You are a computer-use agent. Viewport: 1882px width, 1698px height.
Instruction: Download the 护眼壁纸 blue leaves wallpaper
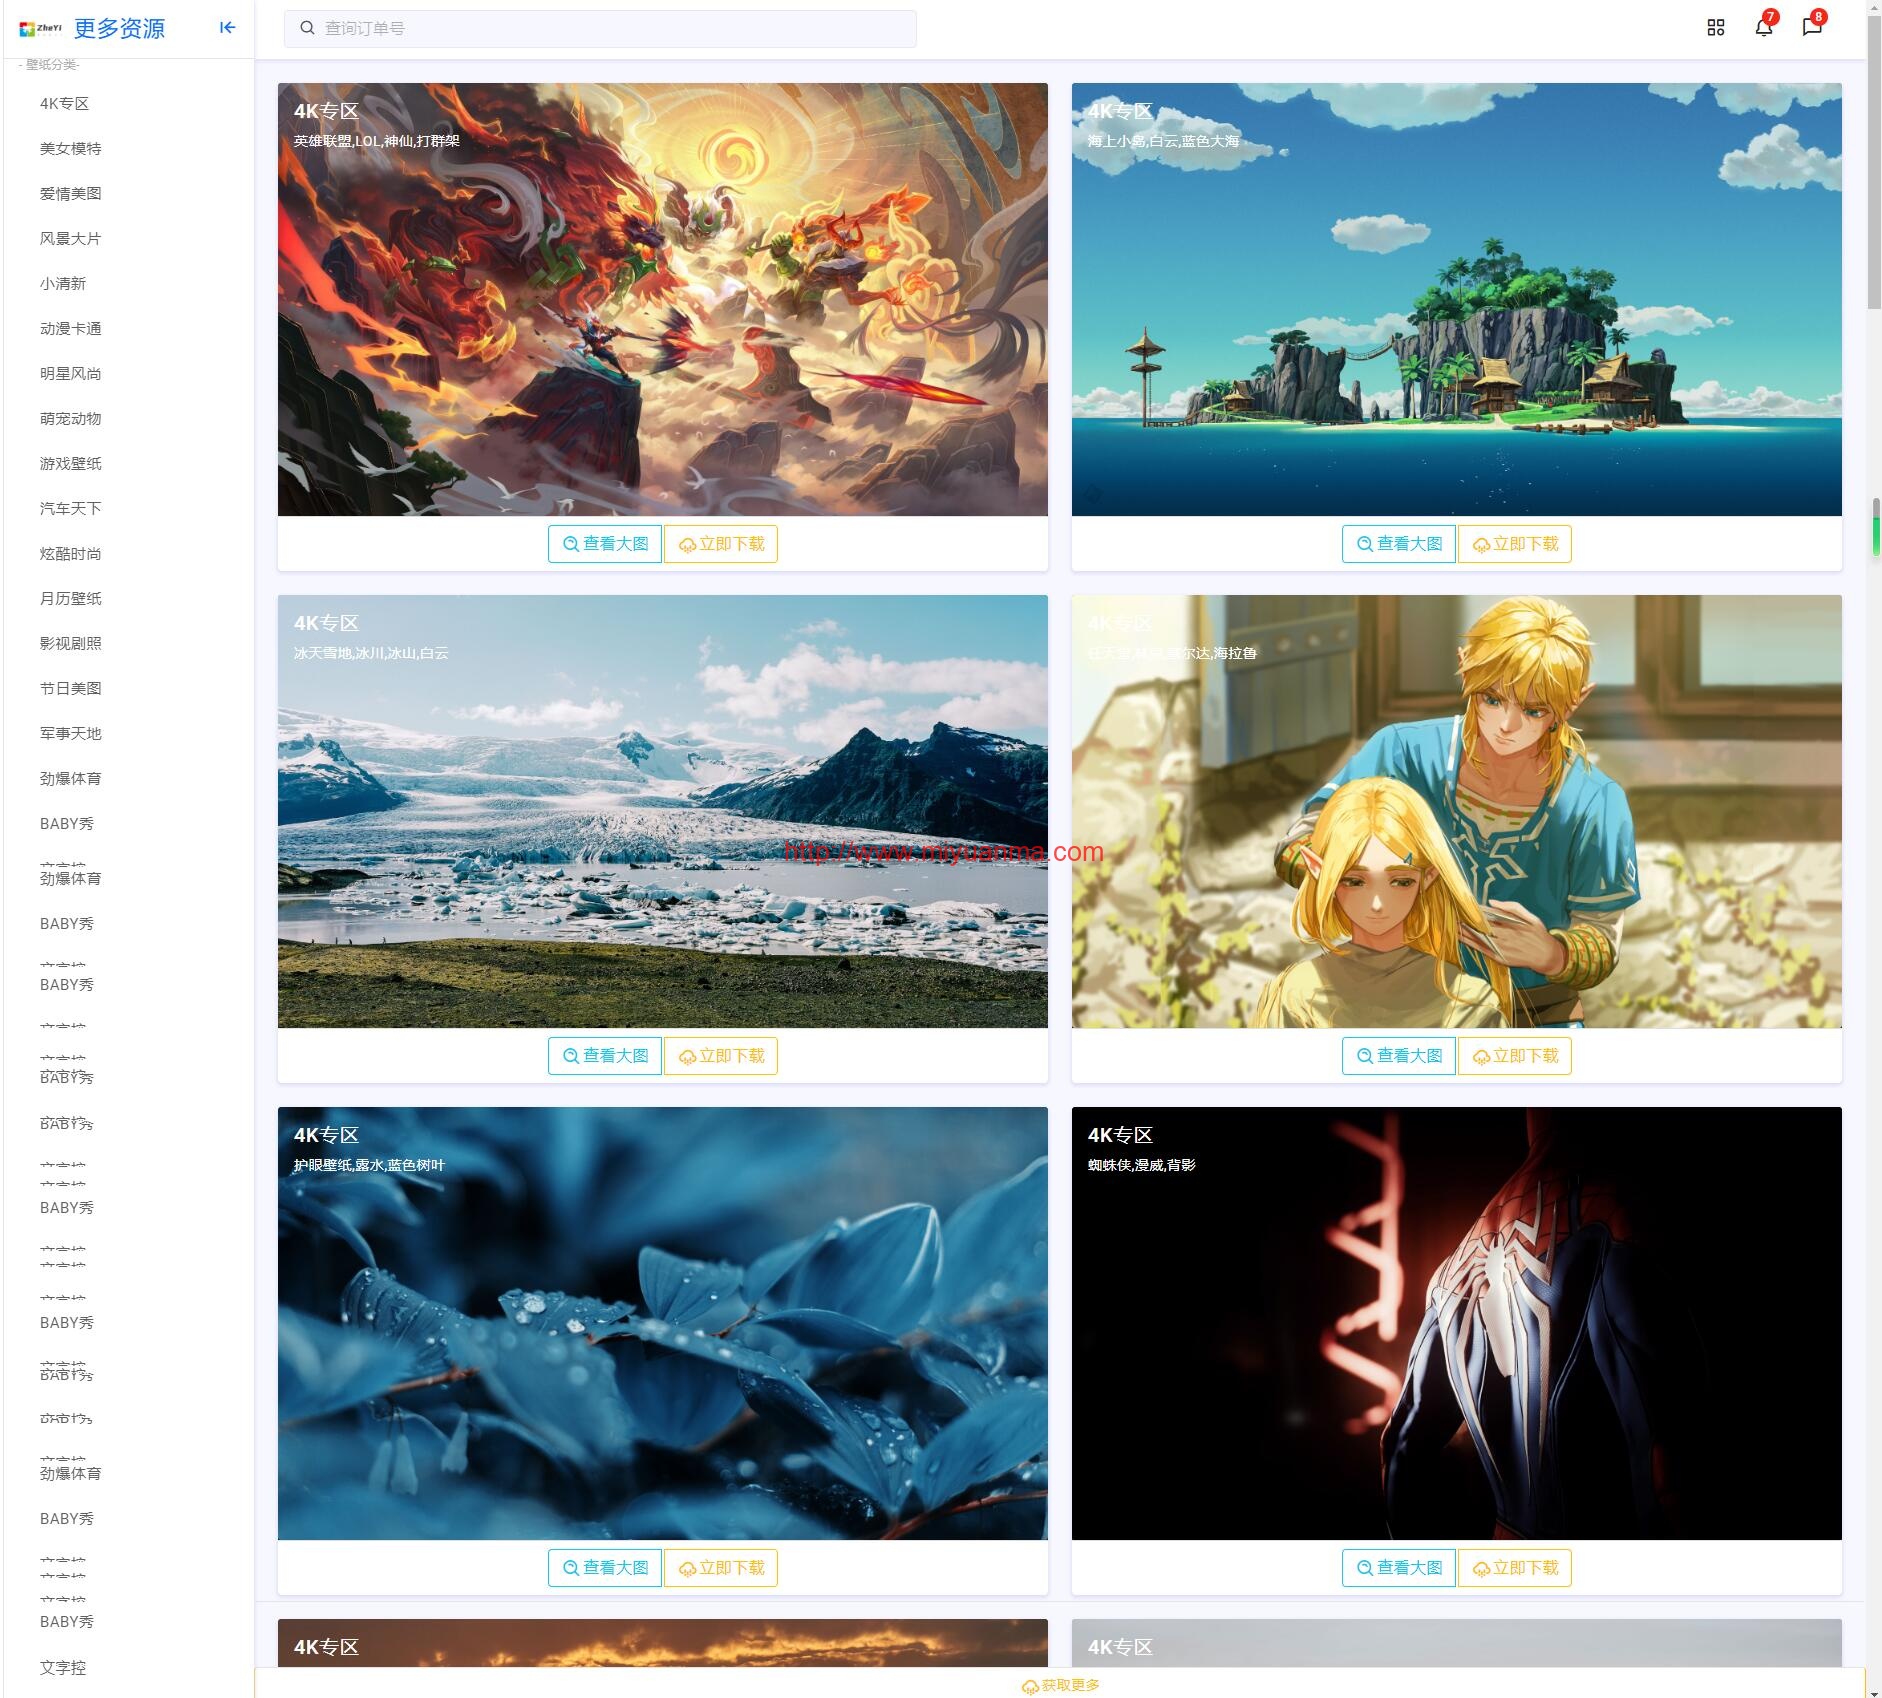(x=721, y=1568)
